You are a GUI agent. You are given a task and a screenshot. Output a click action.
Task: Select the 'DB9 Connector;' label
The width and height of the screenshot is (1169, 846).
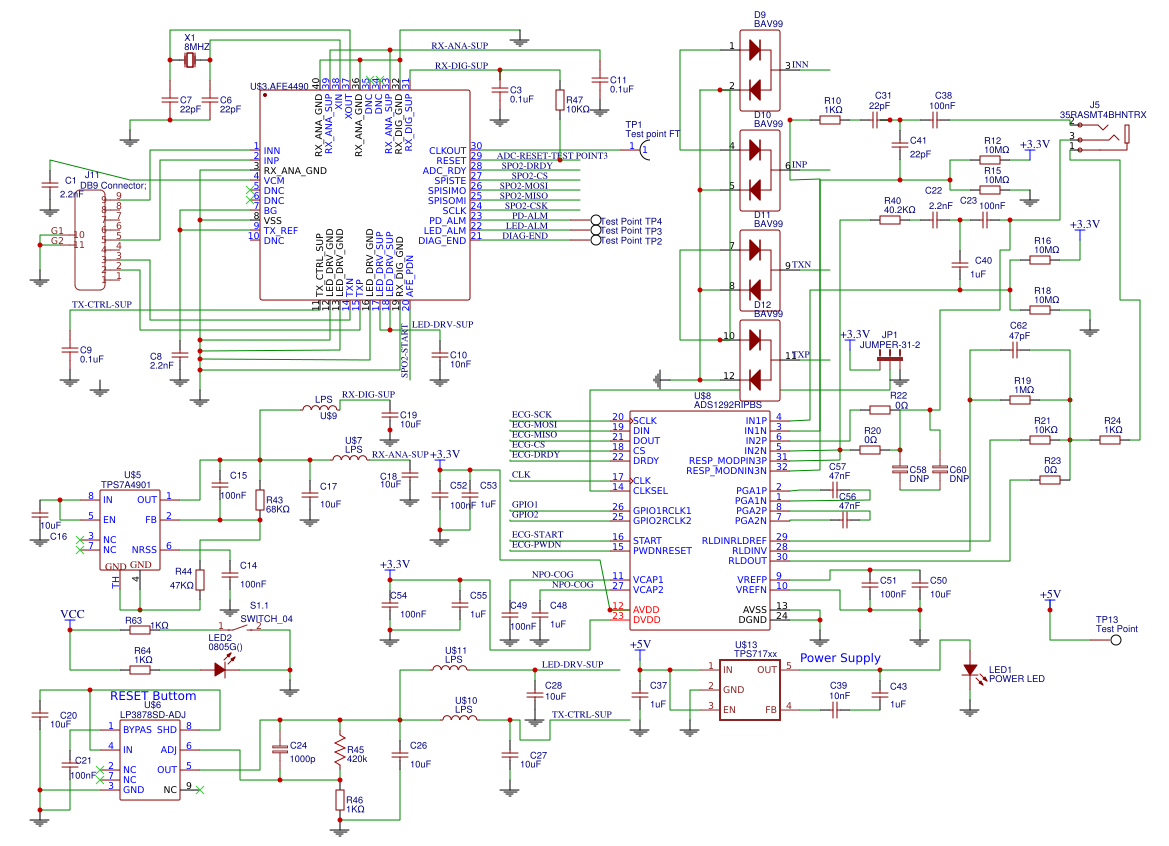[x=113, y=186]
